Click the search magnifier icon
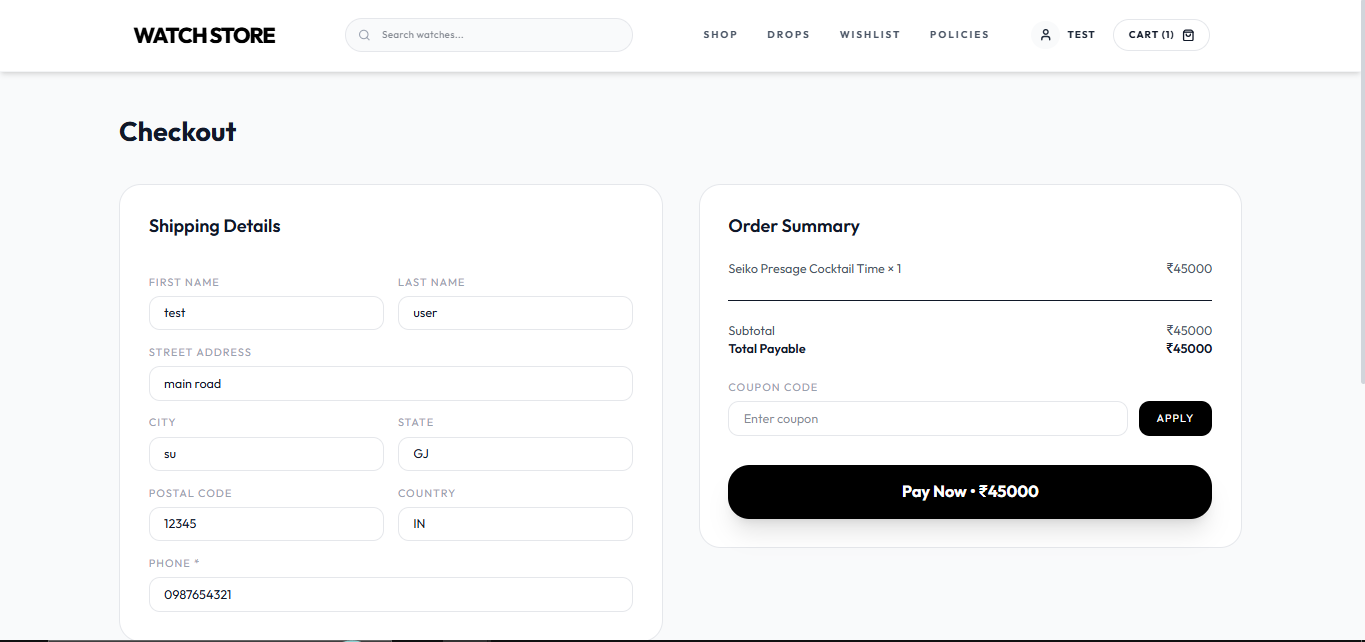 click(x=364, y=34)
